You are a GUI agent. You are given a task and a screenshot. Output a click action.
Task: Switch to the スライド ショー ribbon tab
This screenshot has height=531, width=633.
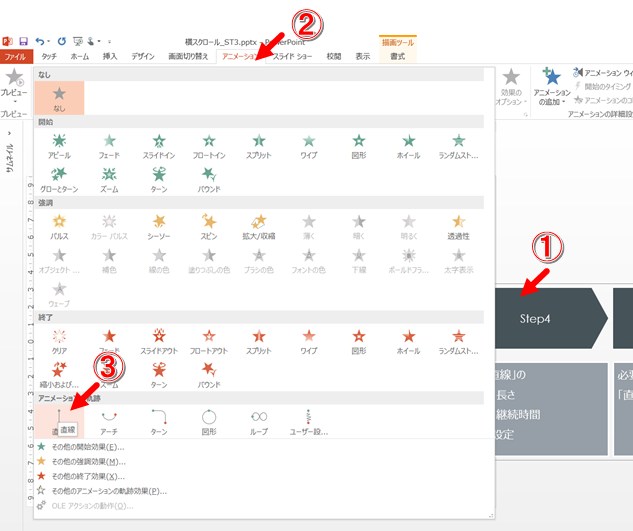click(292, 57)
